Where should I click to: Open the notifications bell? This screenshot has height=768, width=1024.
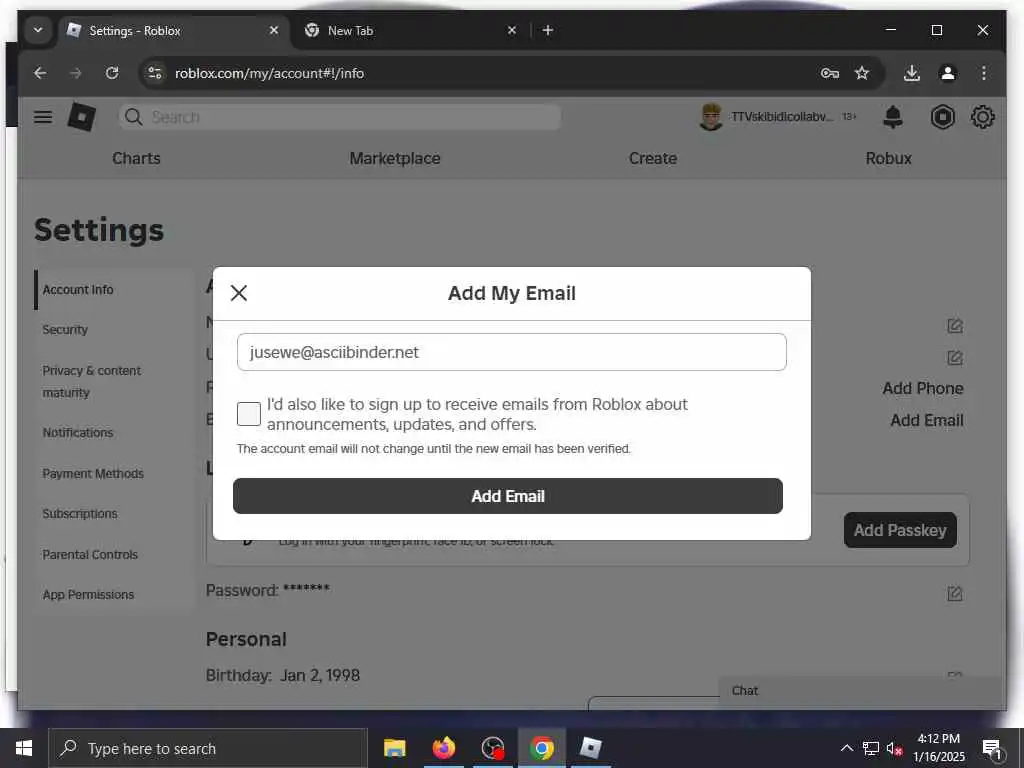pyautogui.click(x=893, y=117)
